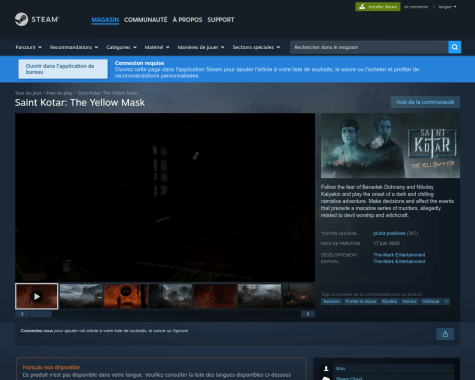
Task: Click se connecter link
Action: (x=416, y=7)
